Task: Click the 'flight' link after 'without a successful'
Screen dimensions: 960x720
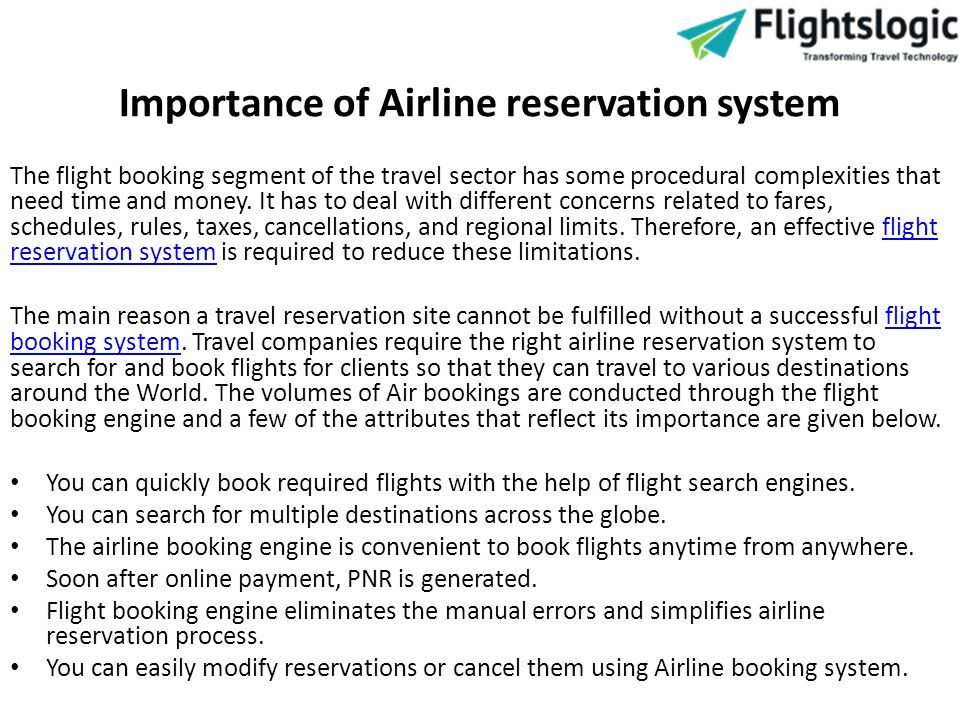Action: click(912, 316)
